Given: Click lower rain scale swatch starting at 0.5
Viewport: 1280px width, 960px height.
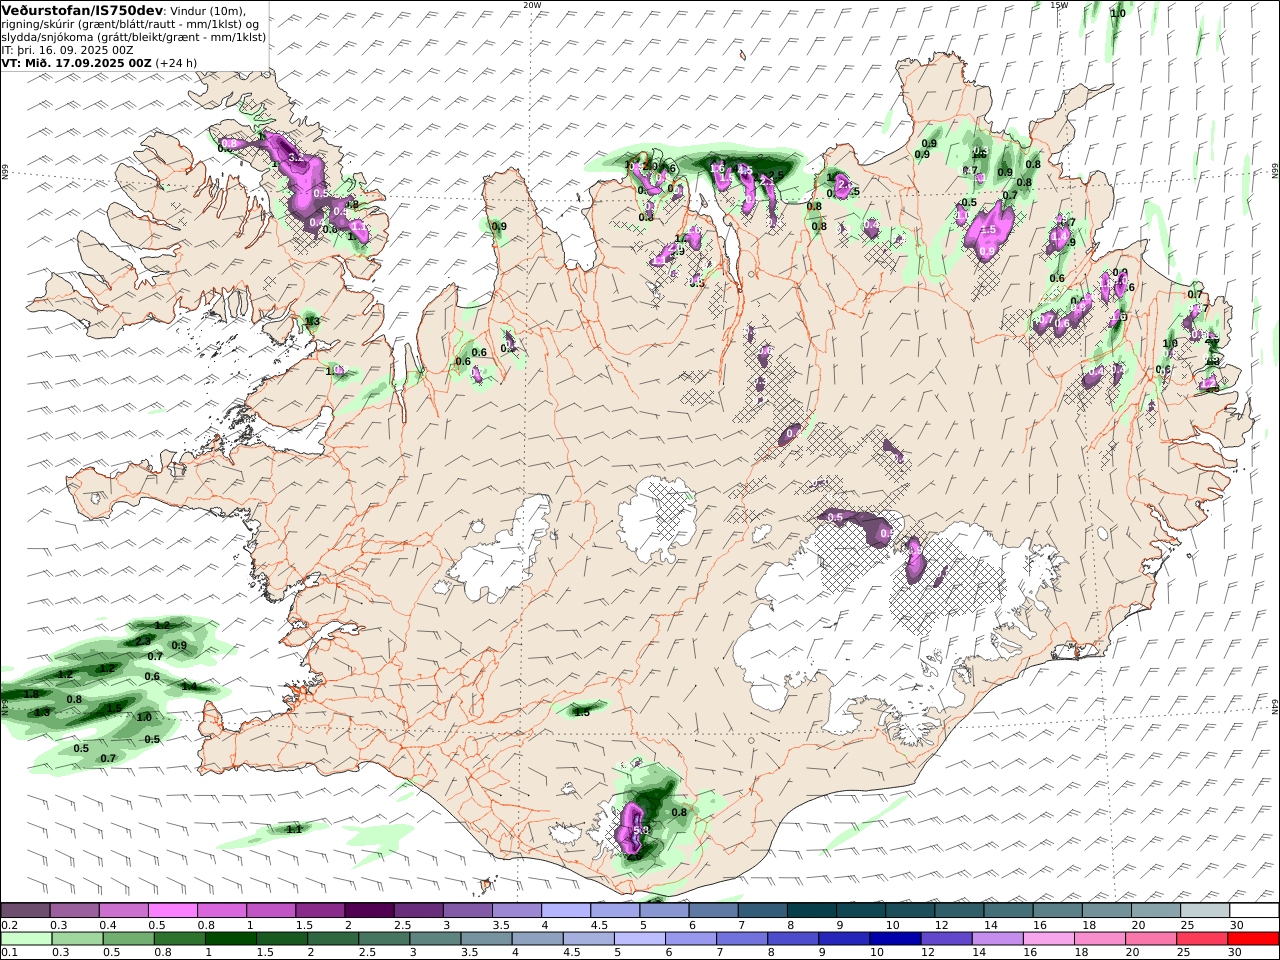Looking at the screenshot, I should click(129, 939).
